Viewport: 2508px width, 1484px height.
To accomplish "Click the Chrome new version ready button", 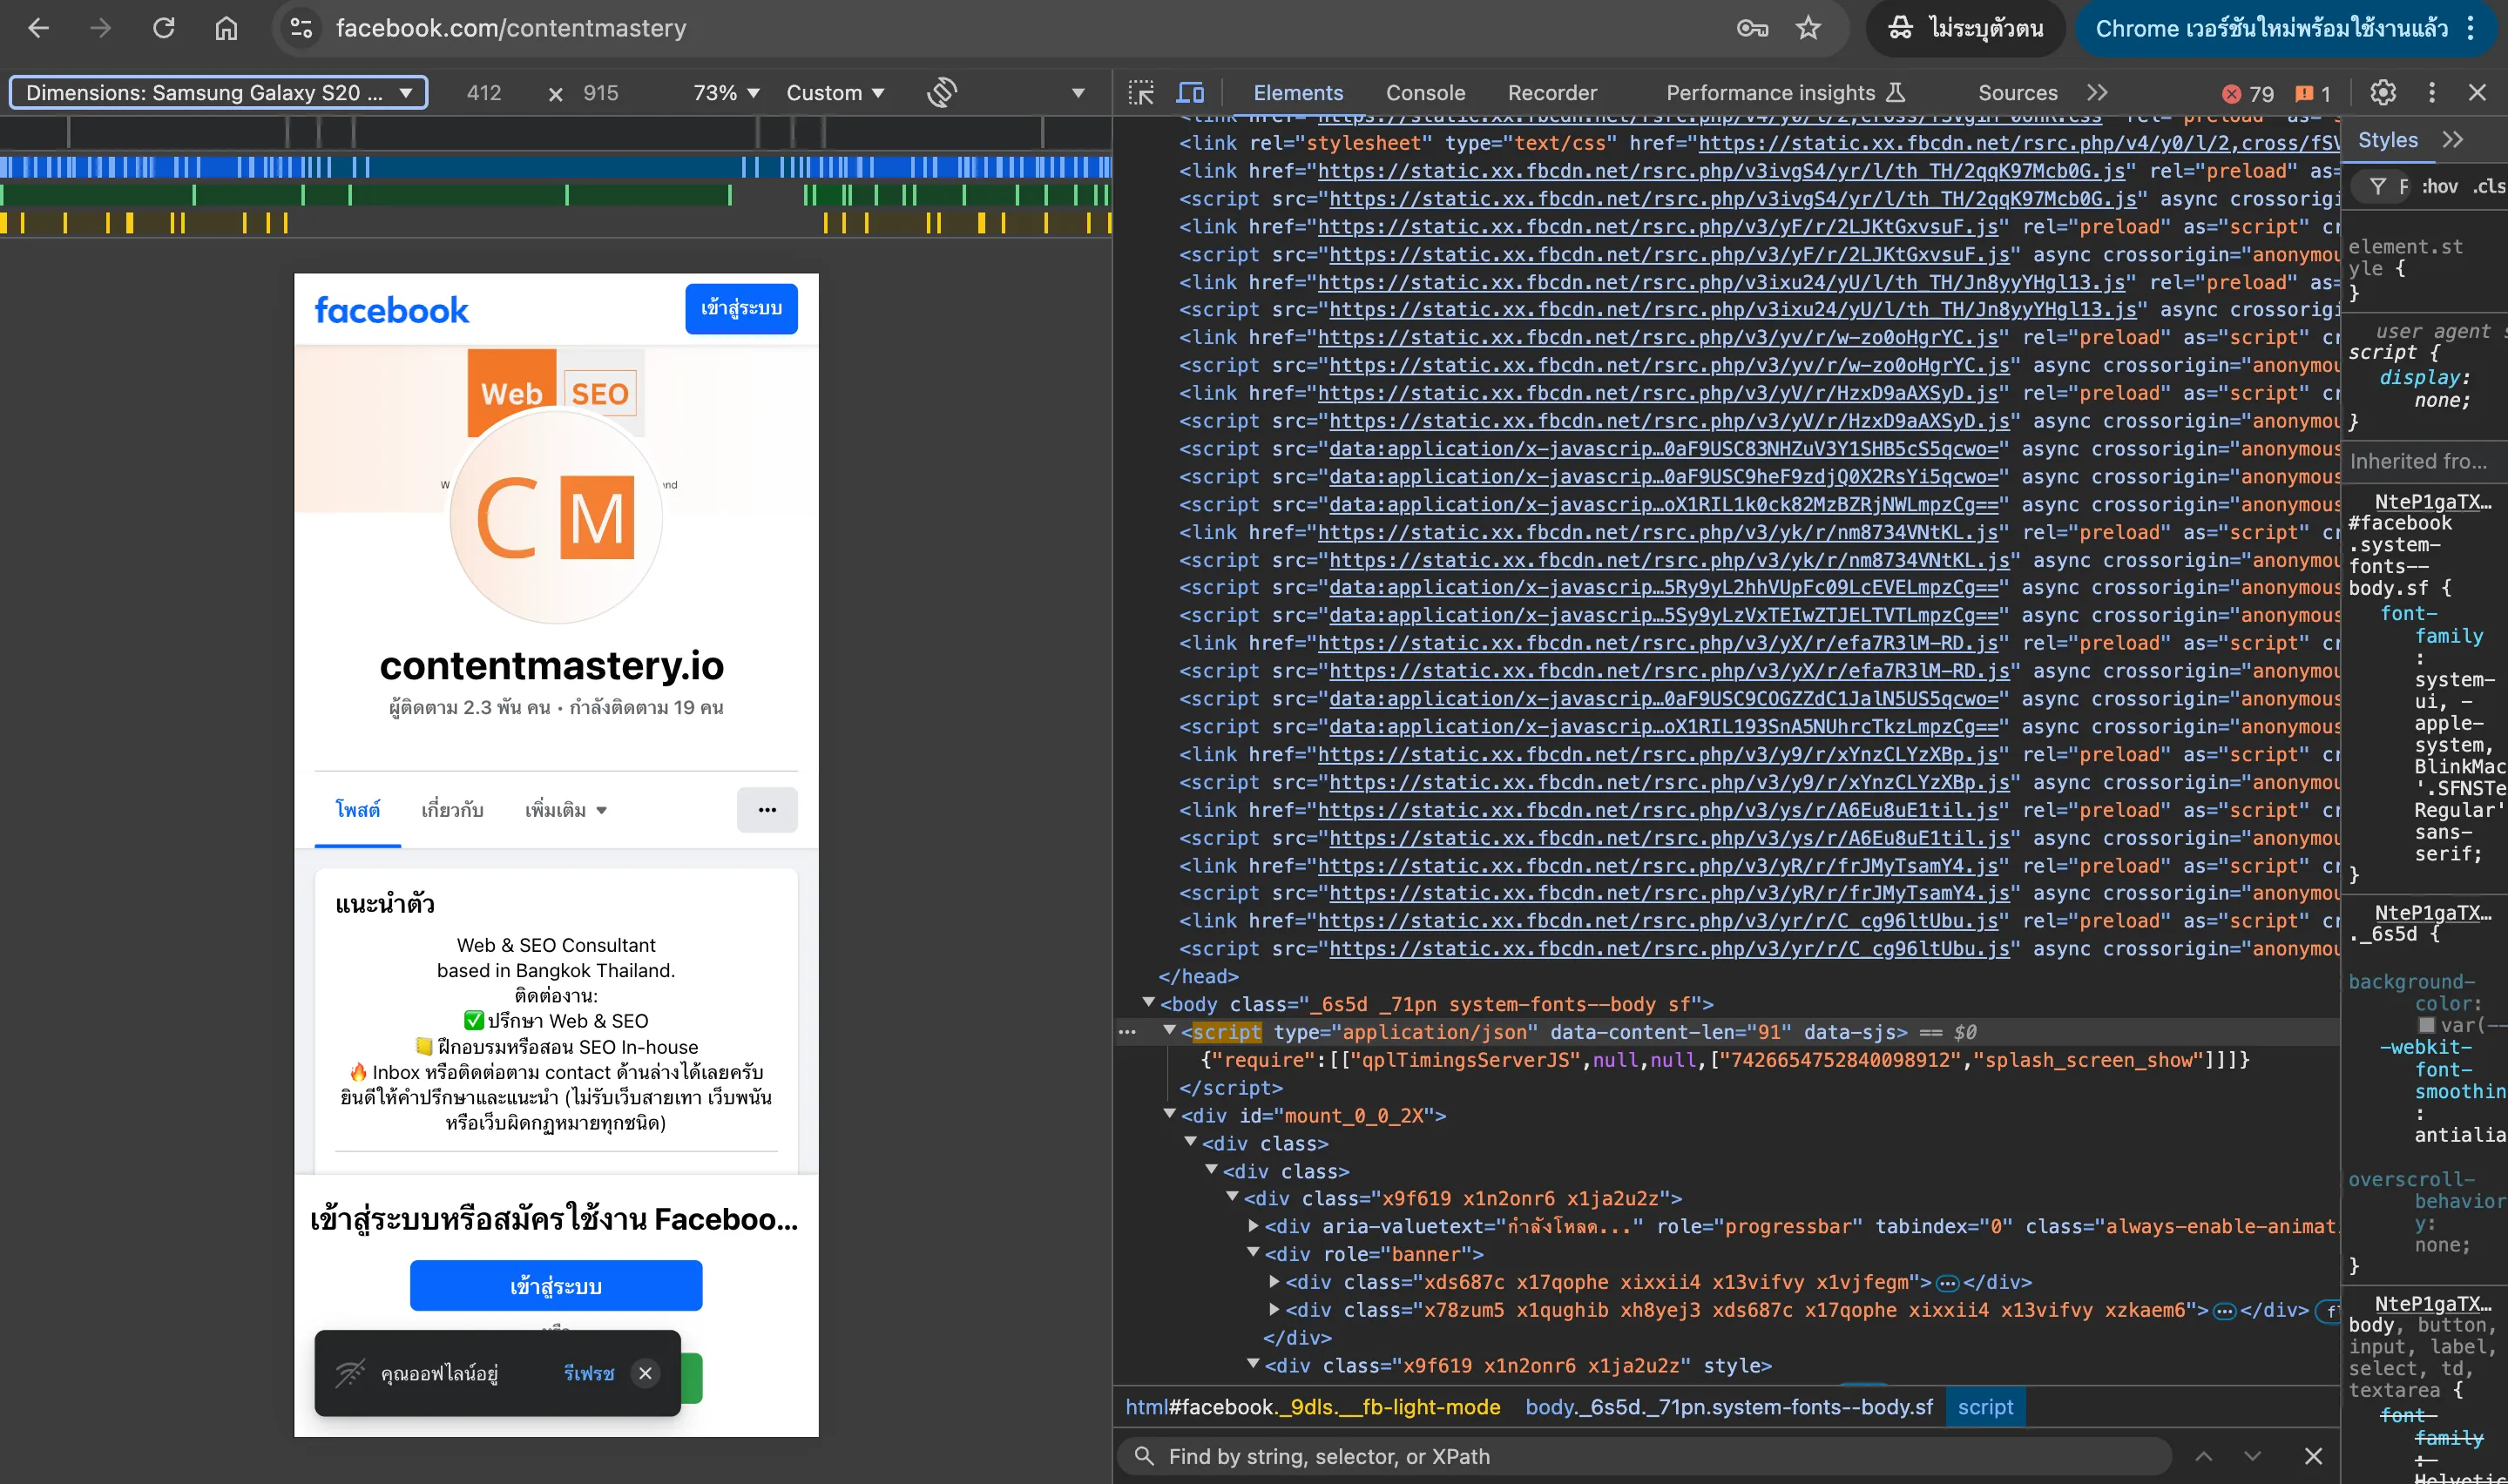I will 2270,28.
